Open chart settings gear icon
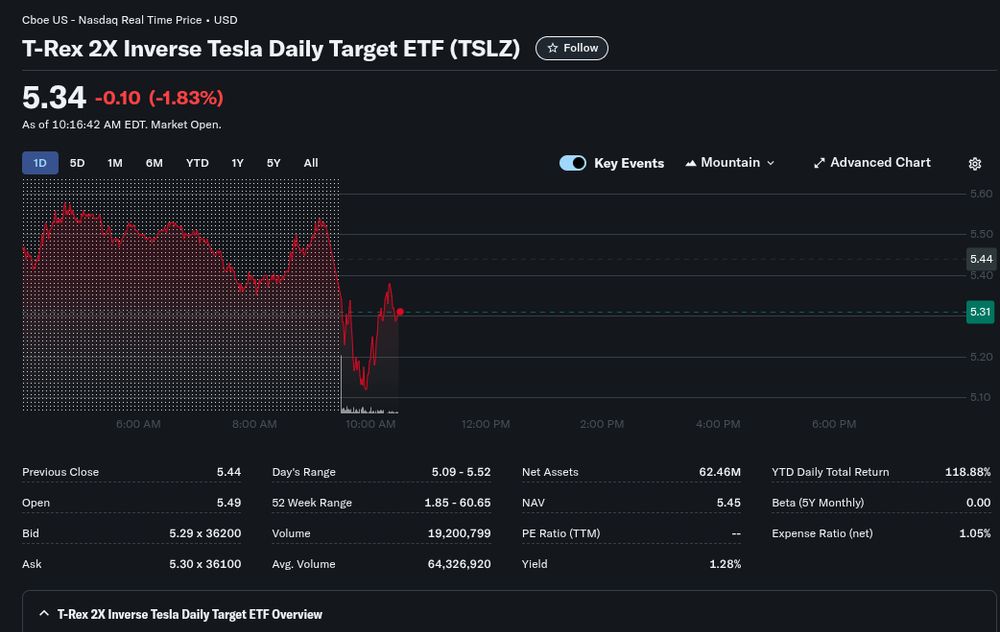1000x632 pixels. point(974,164)
